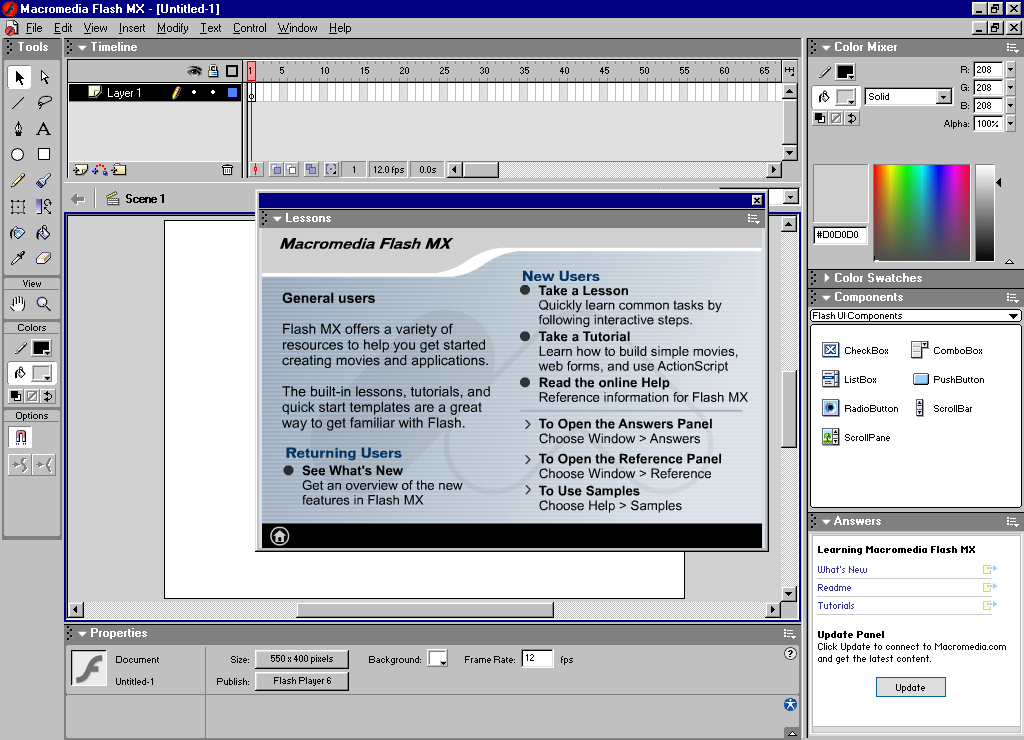Click the Update button in Answers
The height and width of the screenshot is (740, 1024).
tap(910, 687)
